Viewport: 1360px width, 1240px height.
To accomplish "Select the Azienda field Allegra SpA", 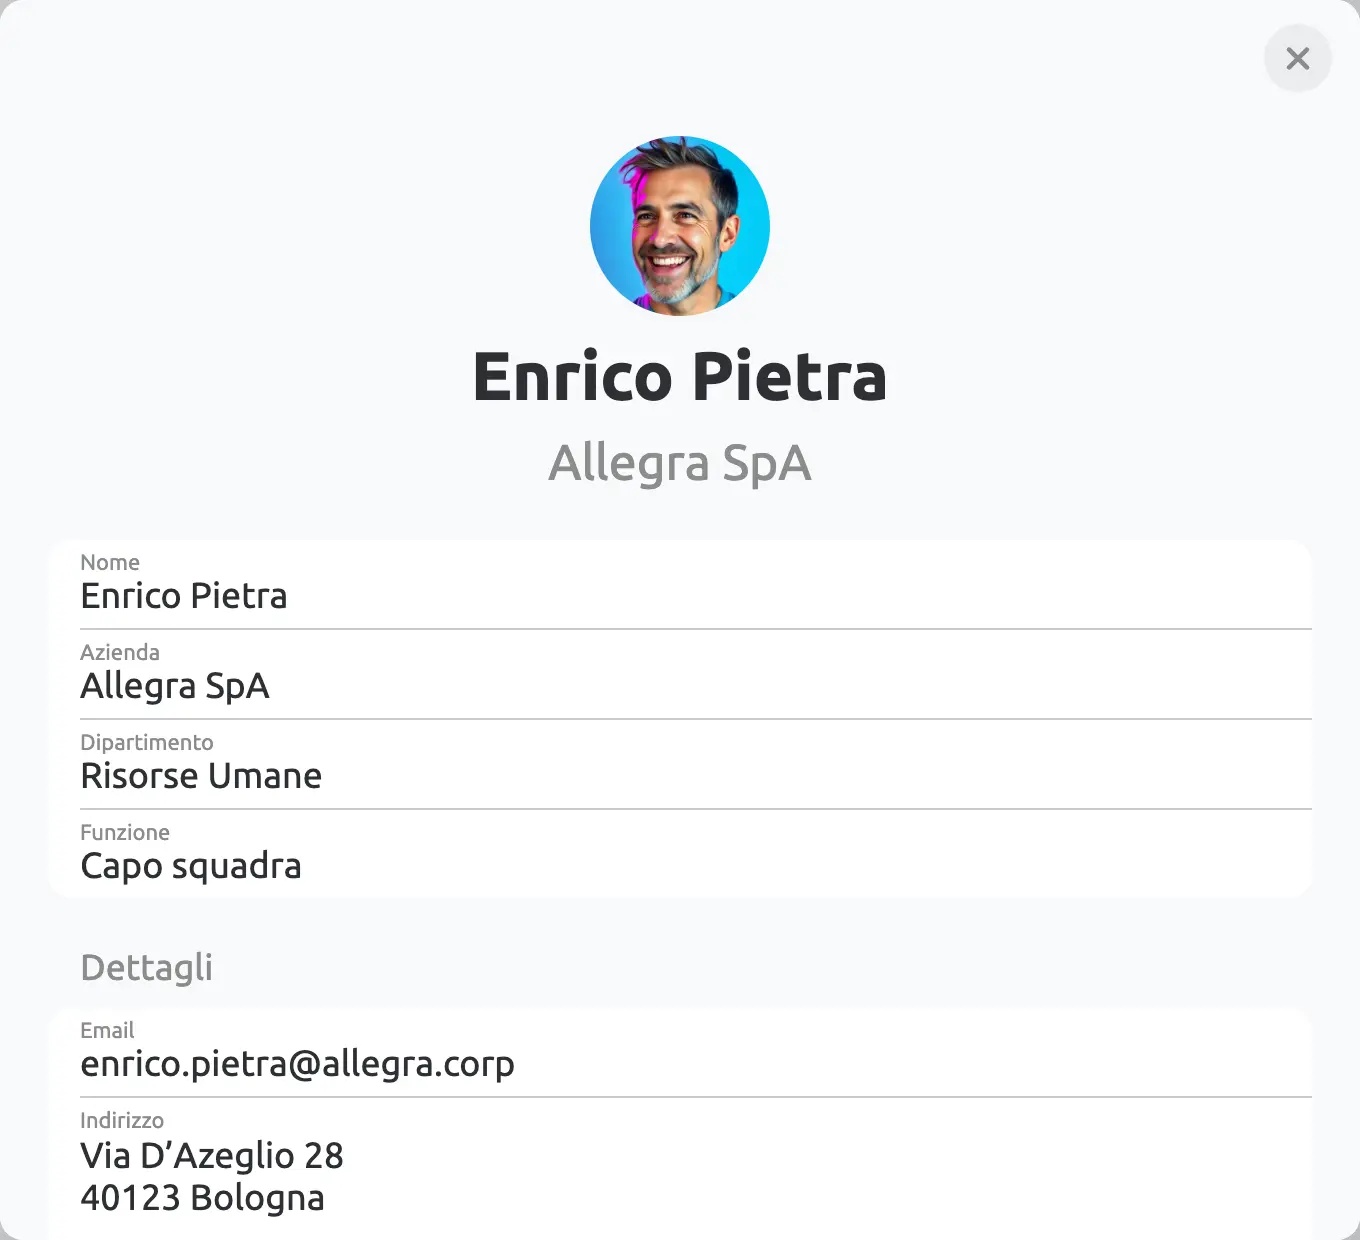I will 175,686.
